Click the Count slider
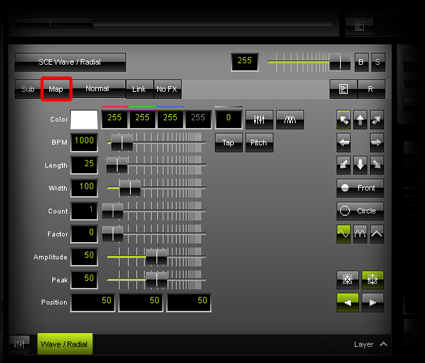425x363 pixels. (x=154, y=211)
